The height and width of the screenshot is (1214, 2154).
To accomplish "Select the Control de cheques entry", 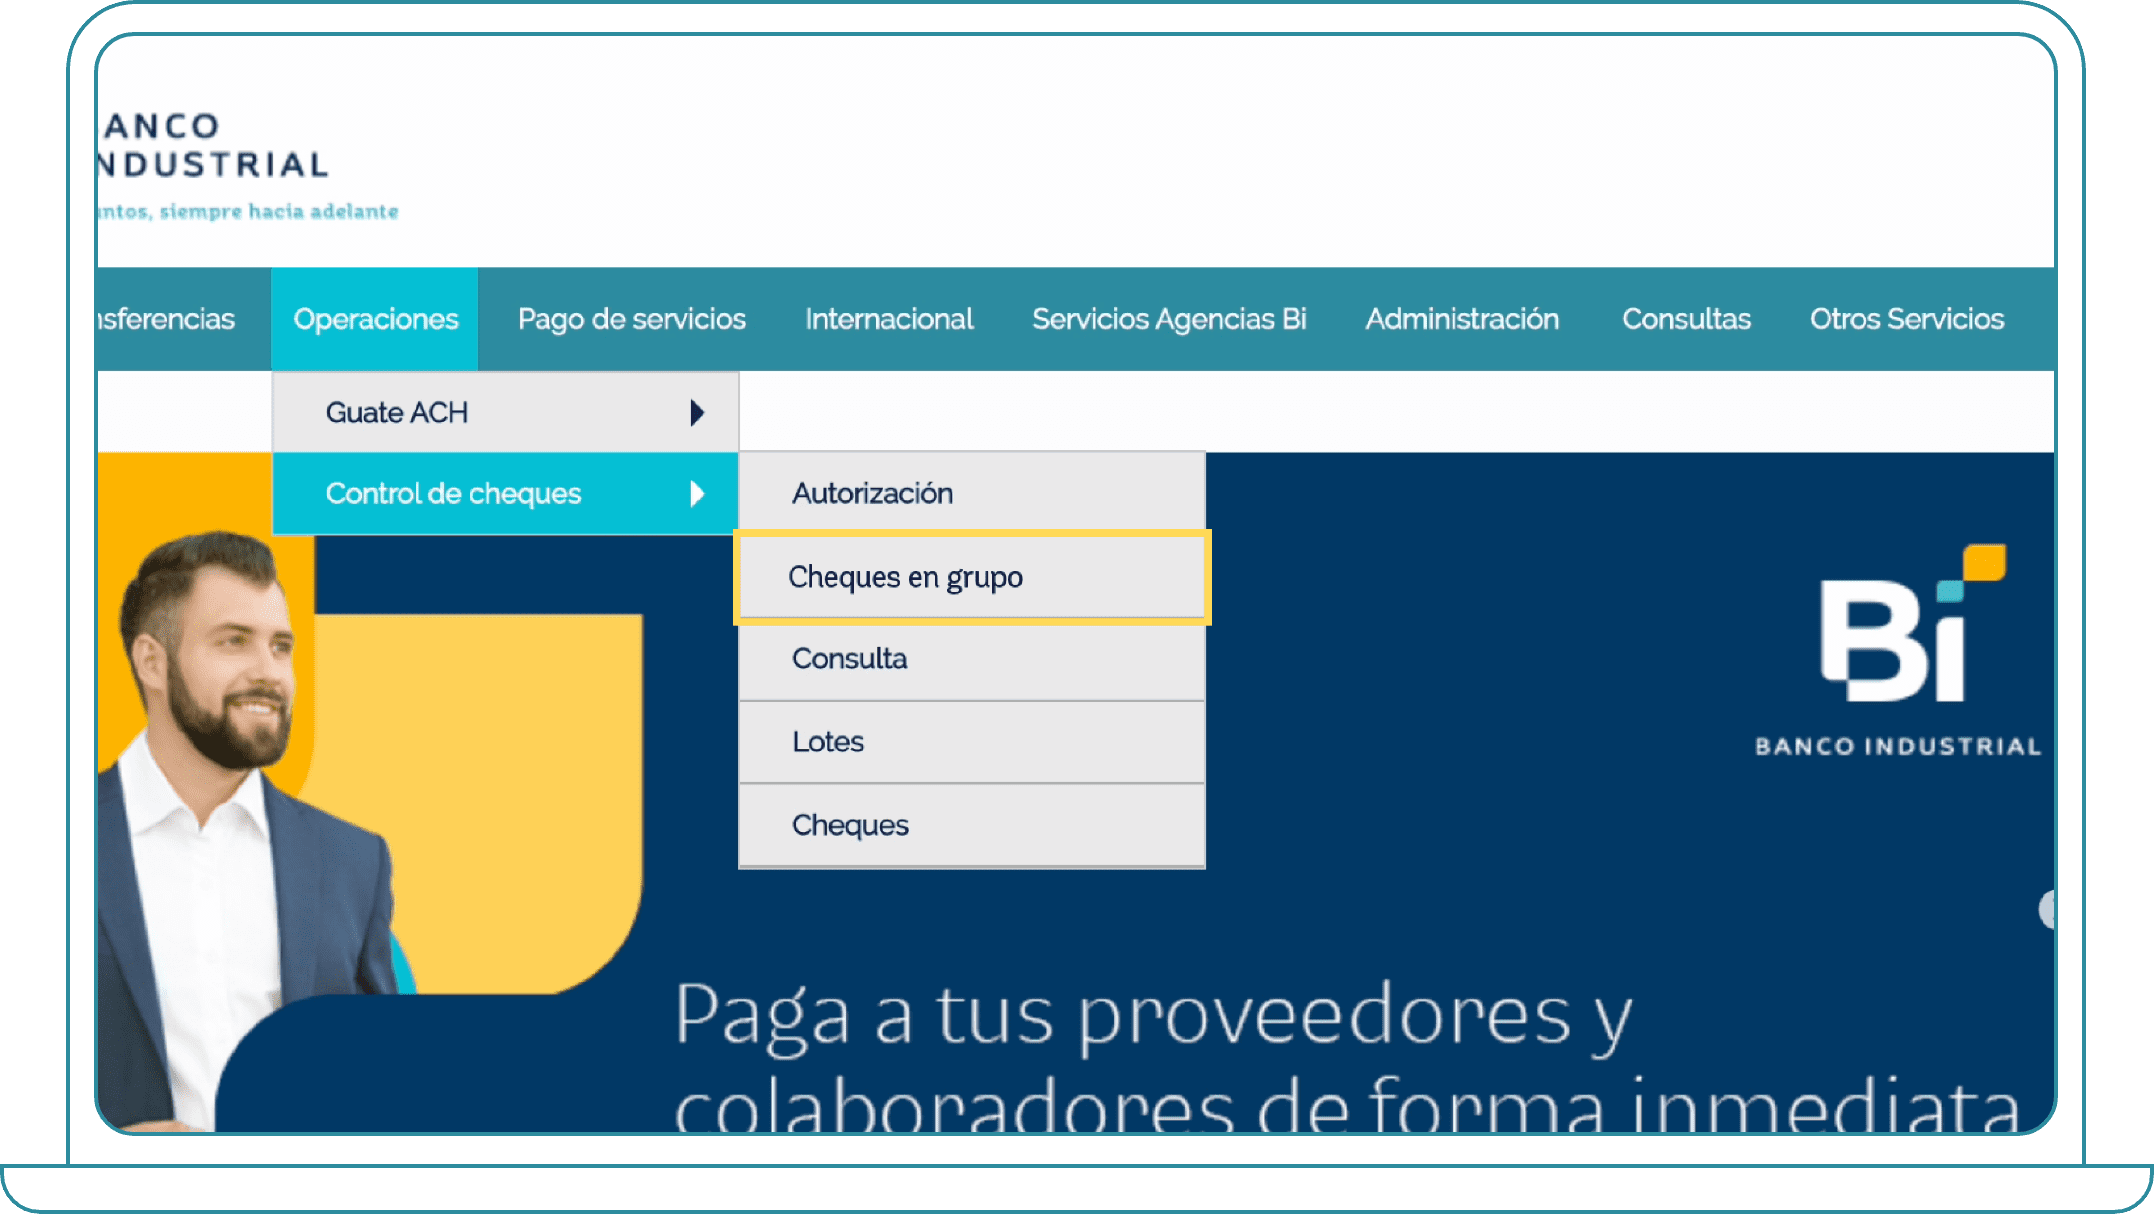I will click(506, 493).
